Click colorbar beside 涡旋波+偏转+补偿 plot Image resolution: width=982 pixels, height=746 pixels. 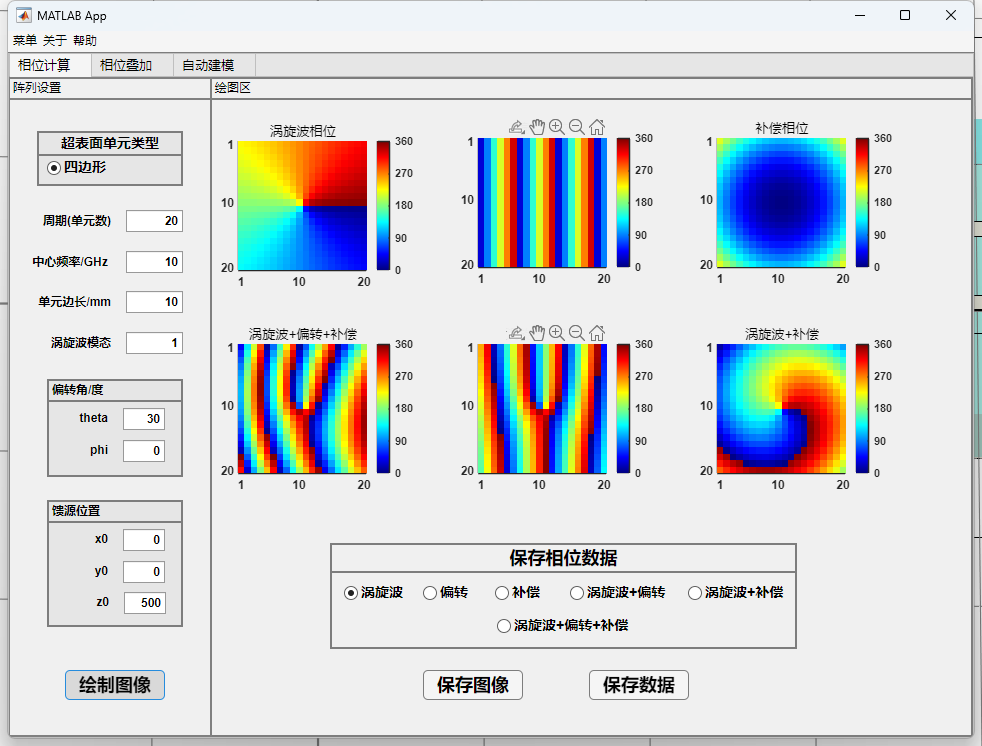point(383,408)
